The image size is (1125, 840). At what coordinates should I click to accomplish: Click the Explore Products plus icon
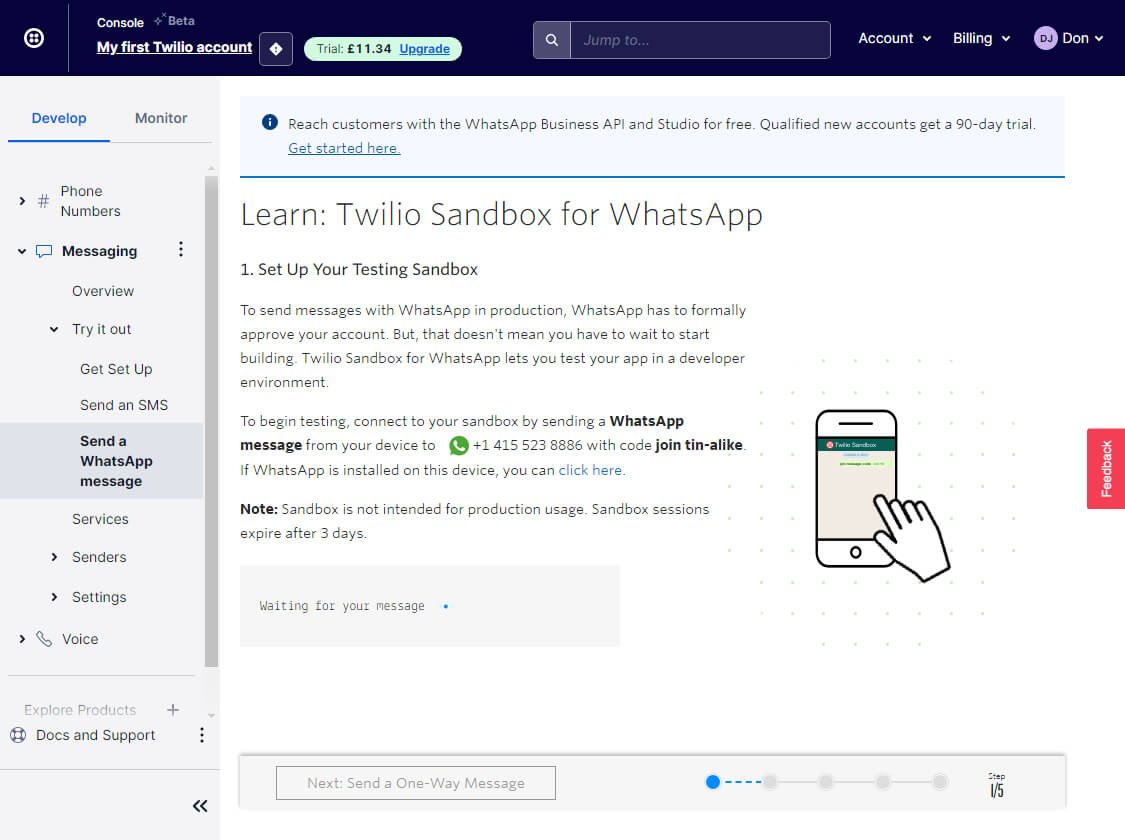pyautogui.click(x=173, y=709)
